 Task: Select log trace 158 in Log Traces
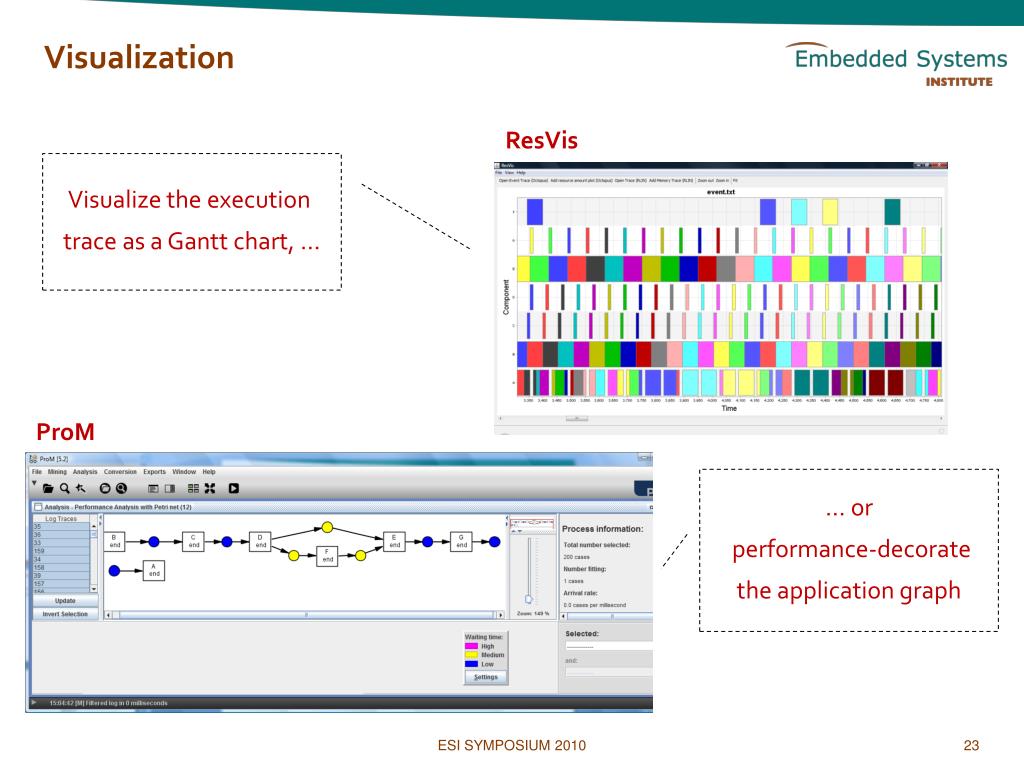tap(61, 567)
